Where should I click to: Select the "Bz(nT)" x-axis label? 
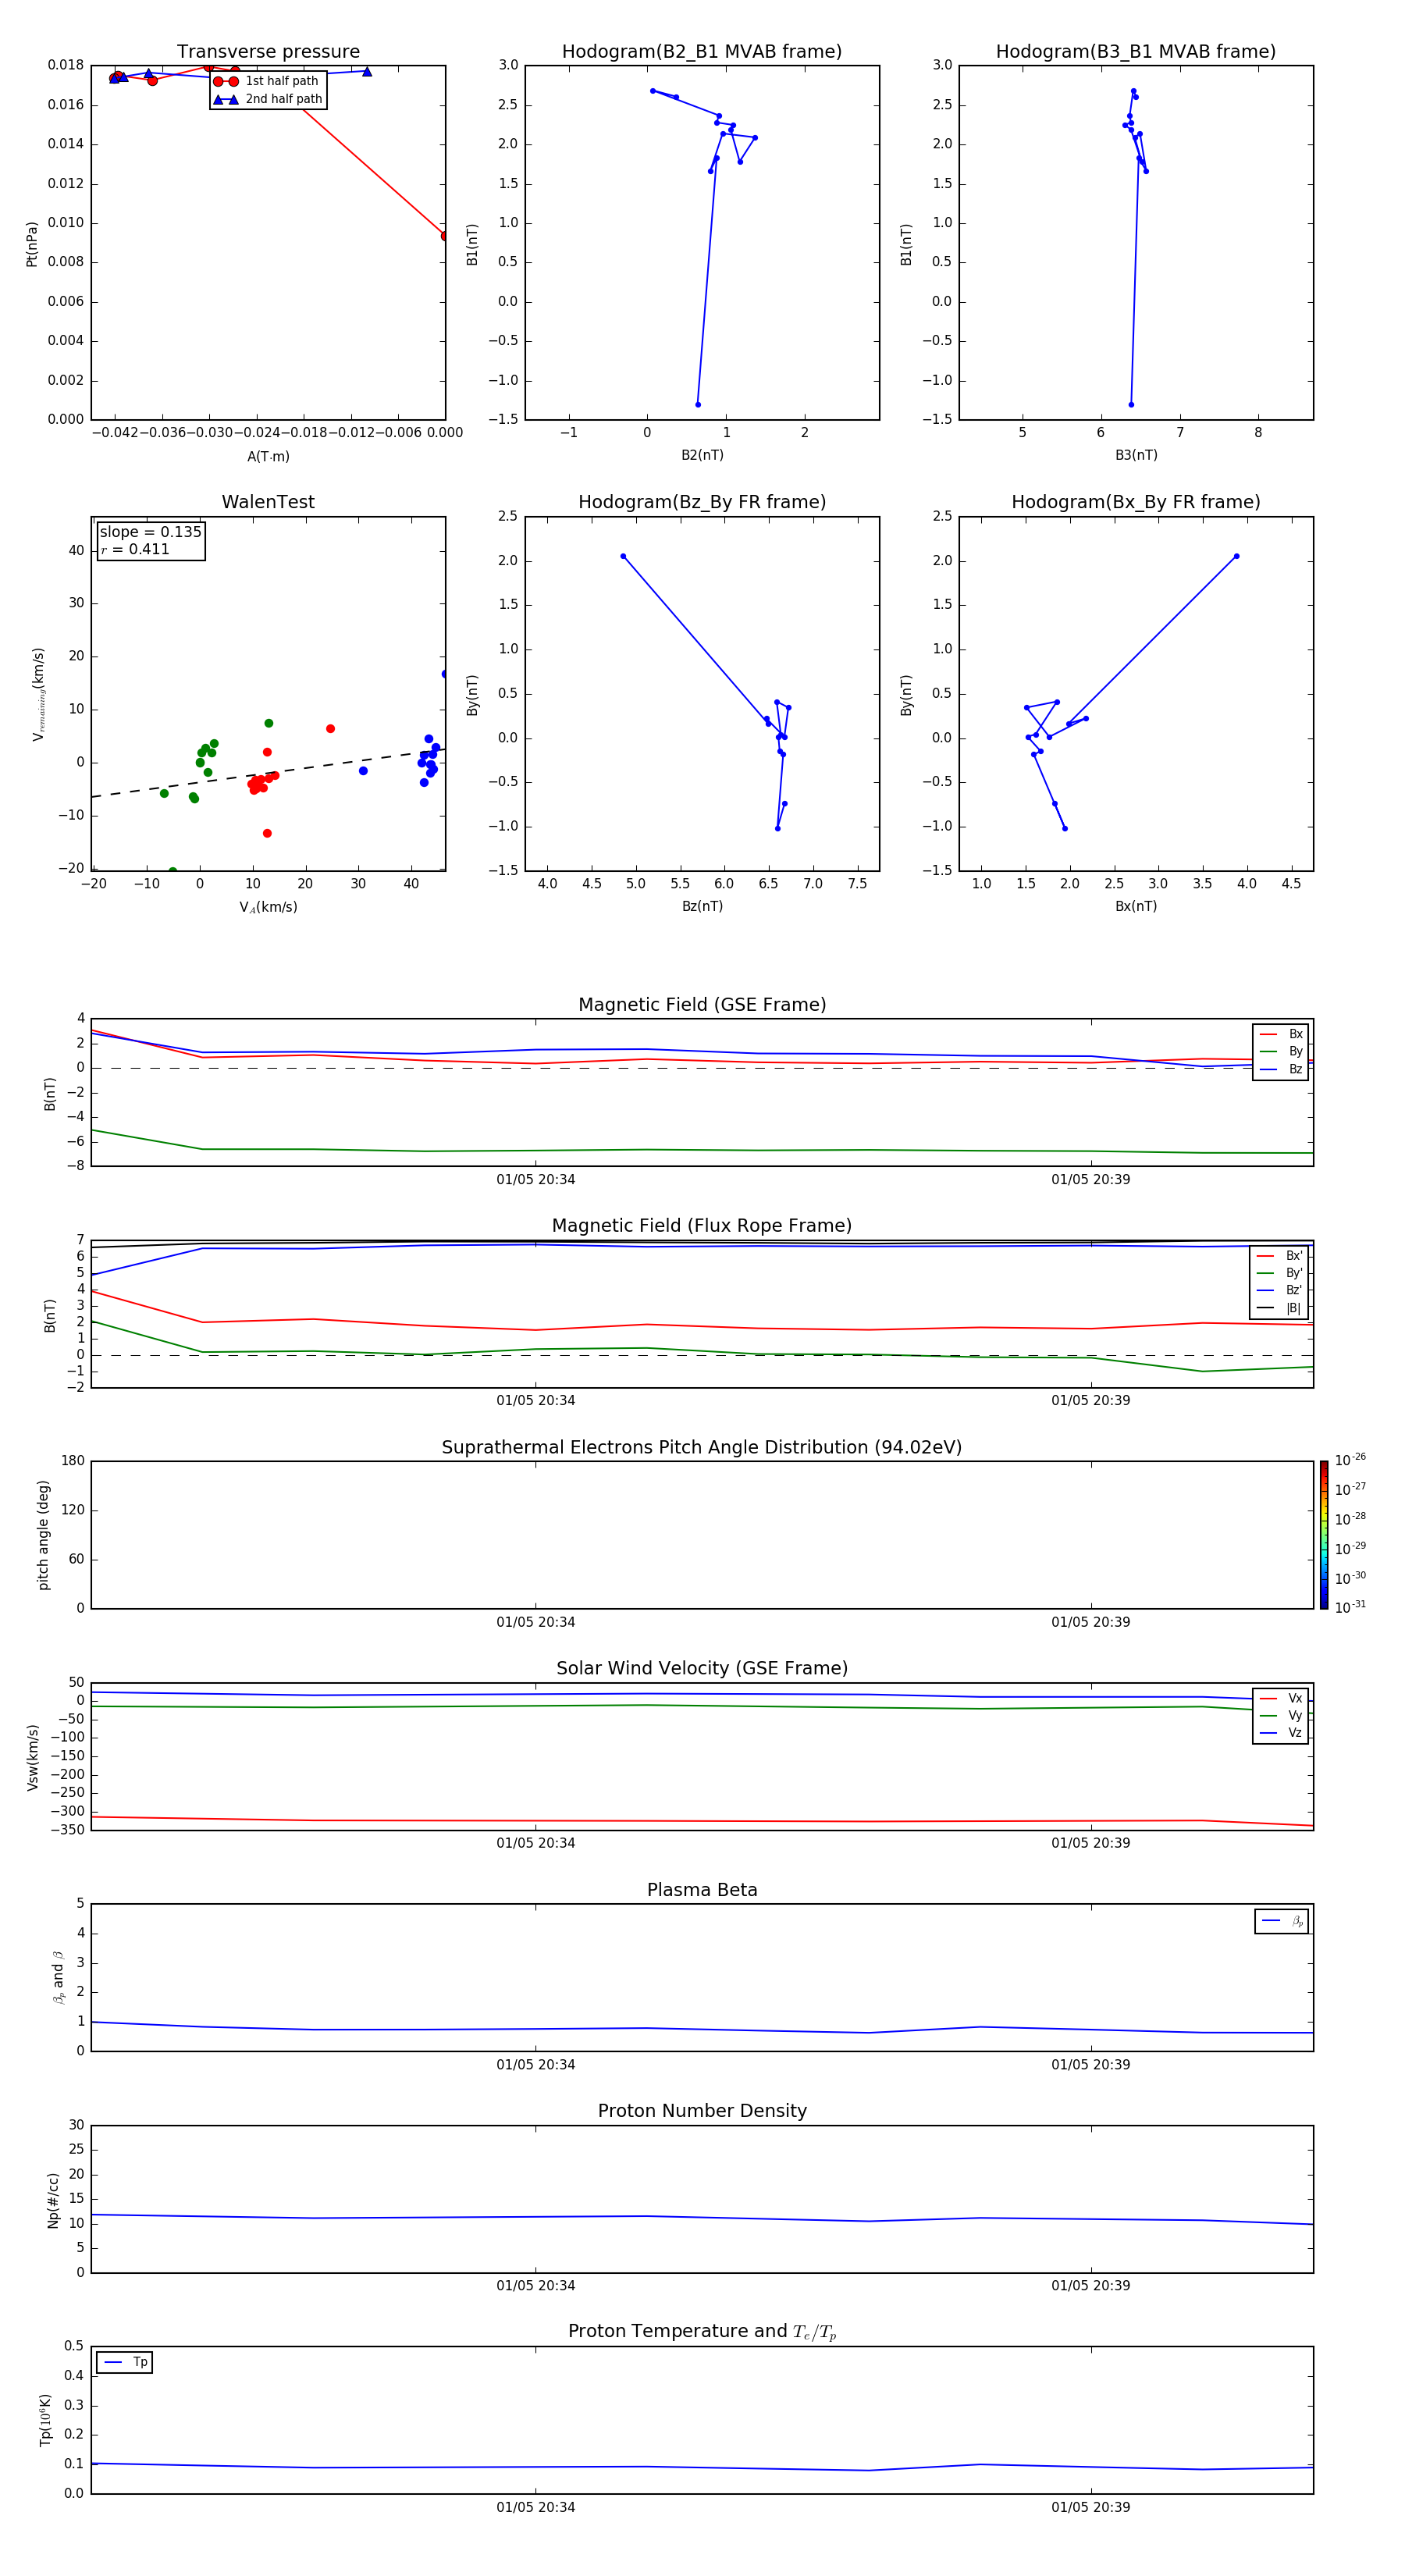pos(702,906)
